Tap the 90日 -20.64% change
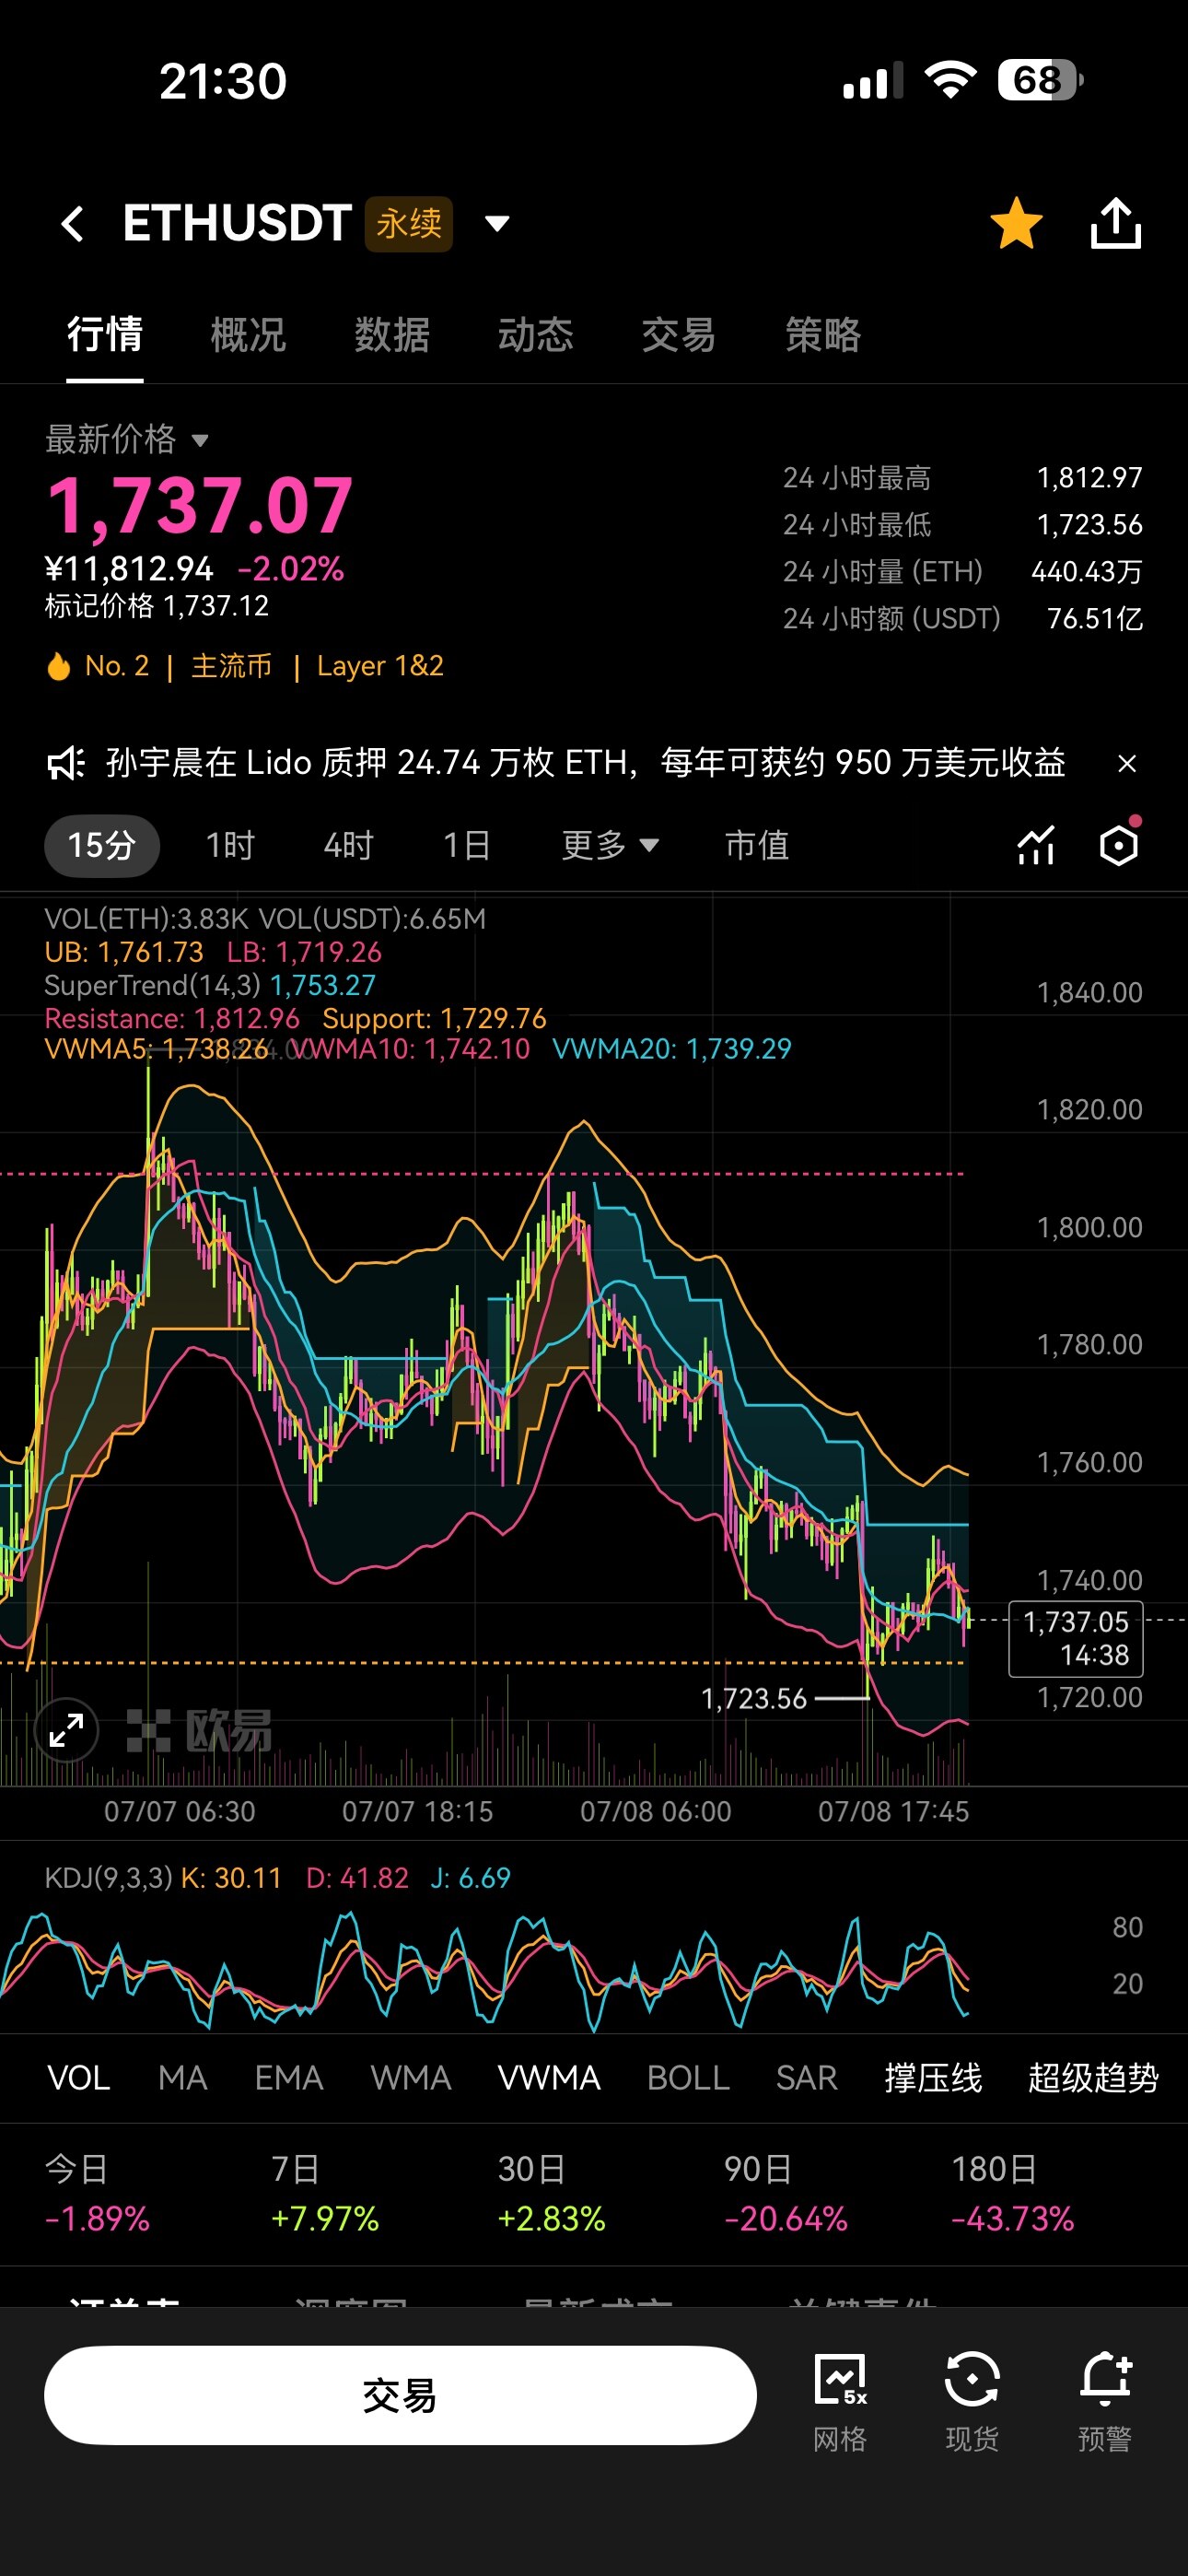The height and width of the screenshot is (2576, 1188). tap(786, 2194)
